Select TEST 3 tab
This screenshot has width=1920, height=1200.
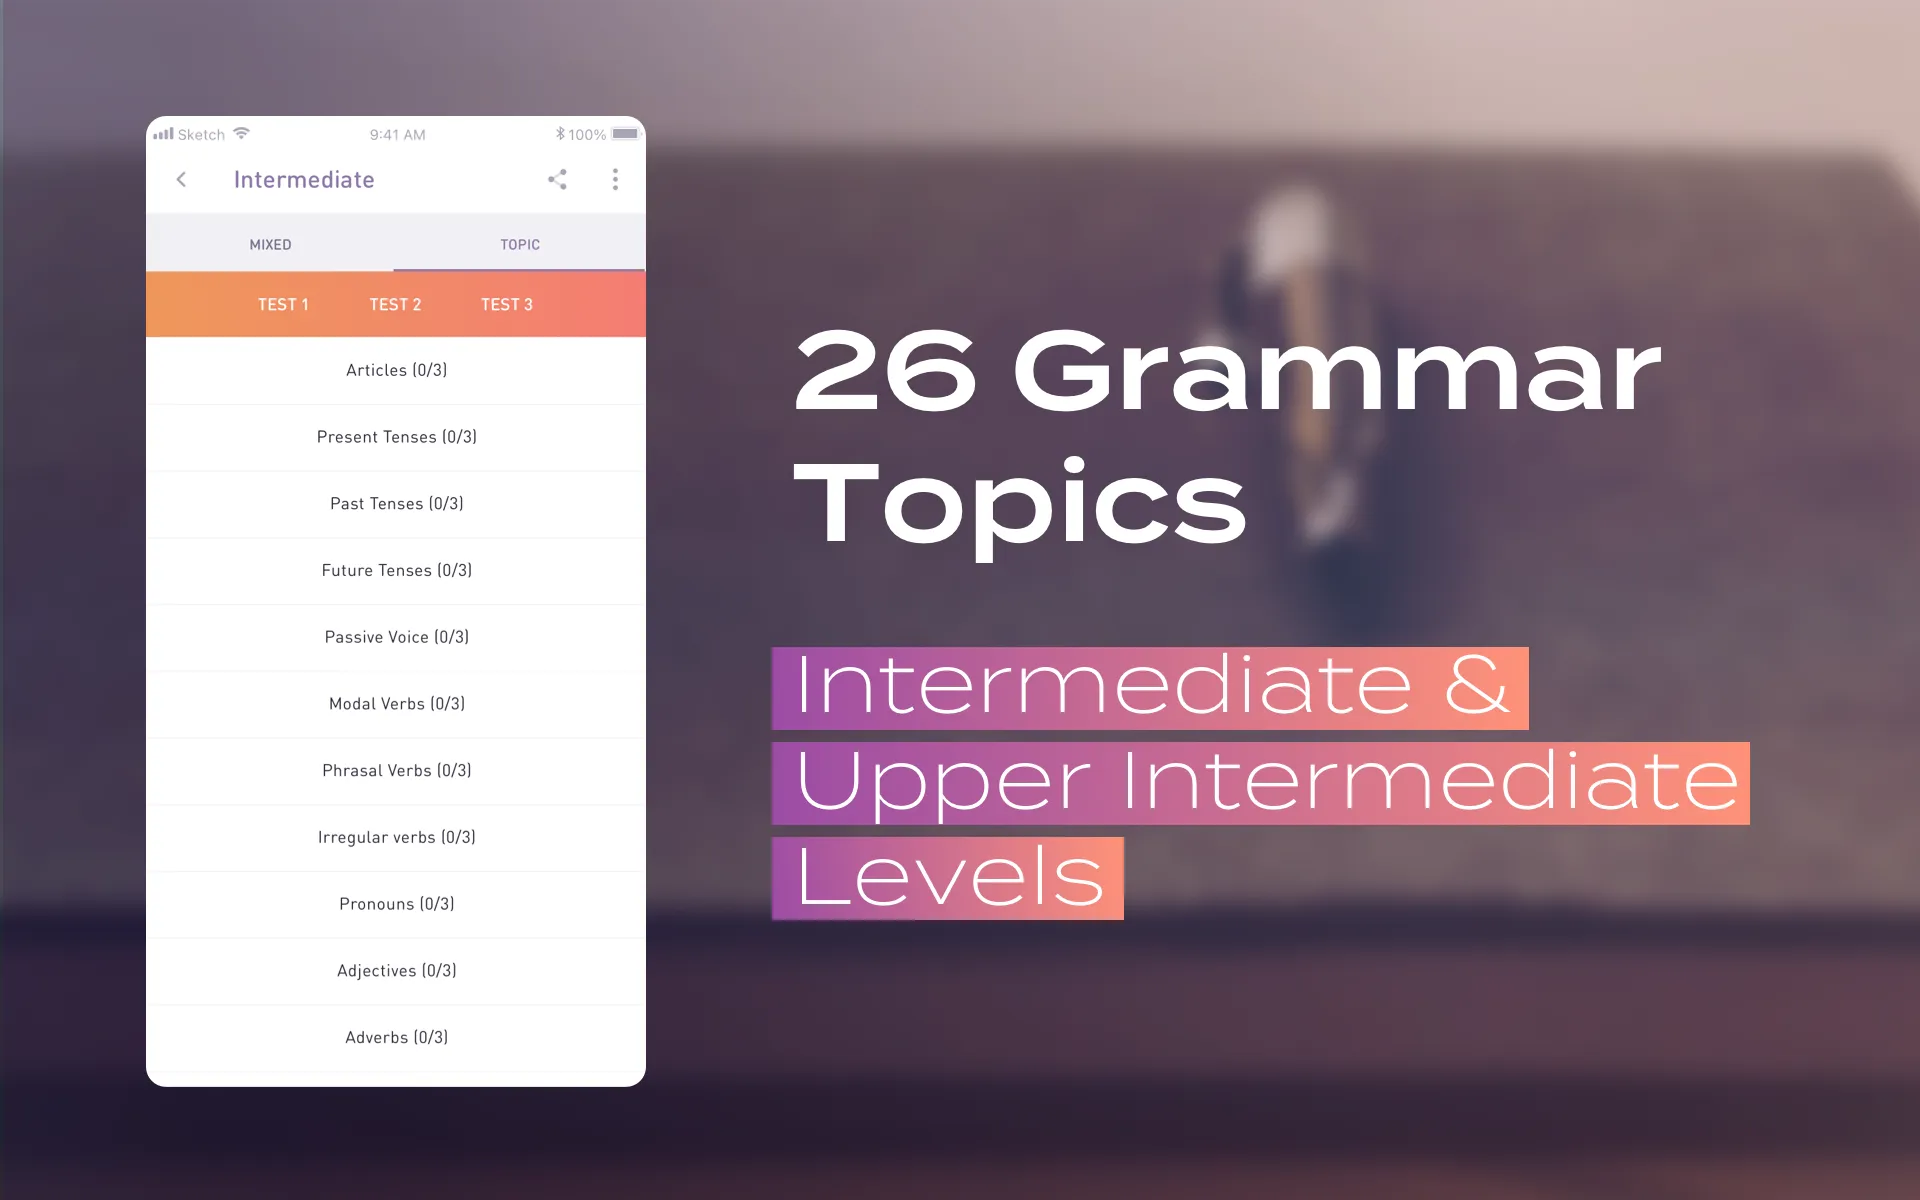[x=505, y=304]
